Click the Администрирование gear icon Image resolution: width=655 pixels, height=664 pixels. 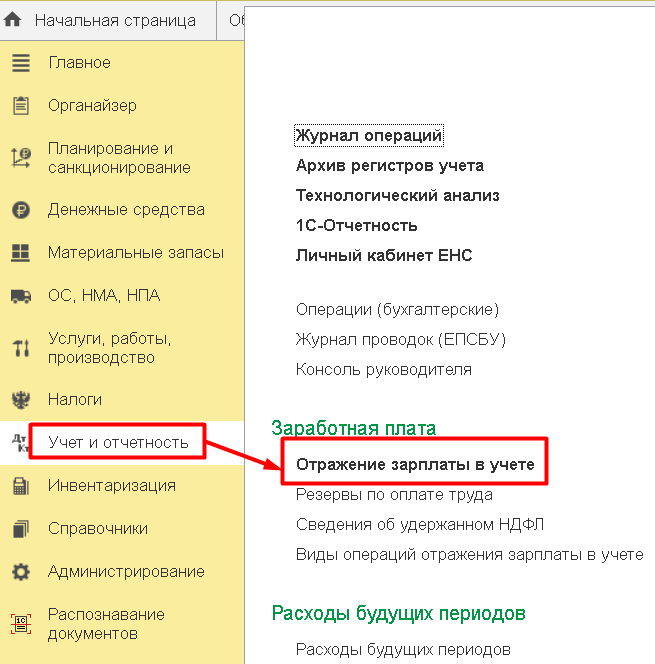pyautogui.click(x=21, y=572)
